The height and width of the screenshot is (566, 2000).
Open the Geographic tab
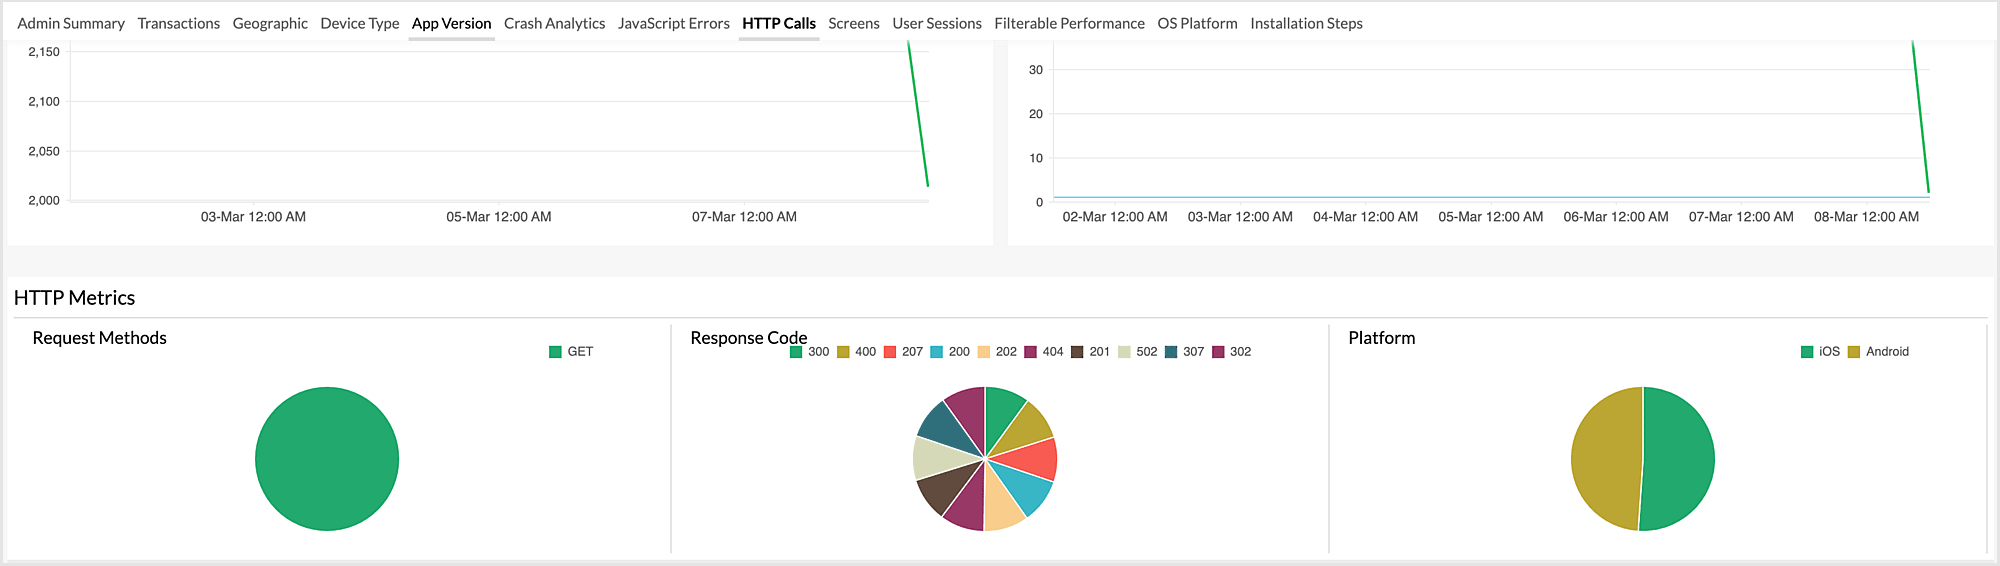(270, 23)
